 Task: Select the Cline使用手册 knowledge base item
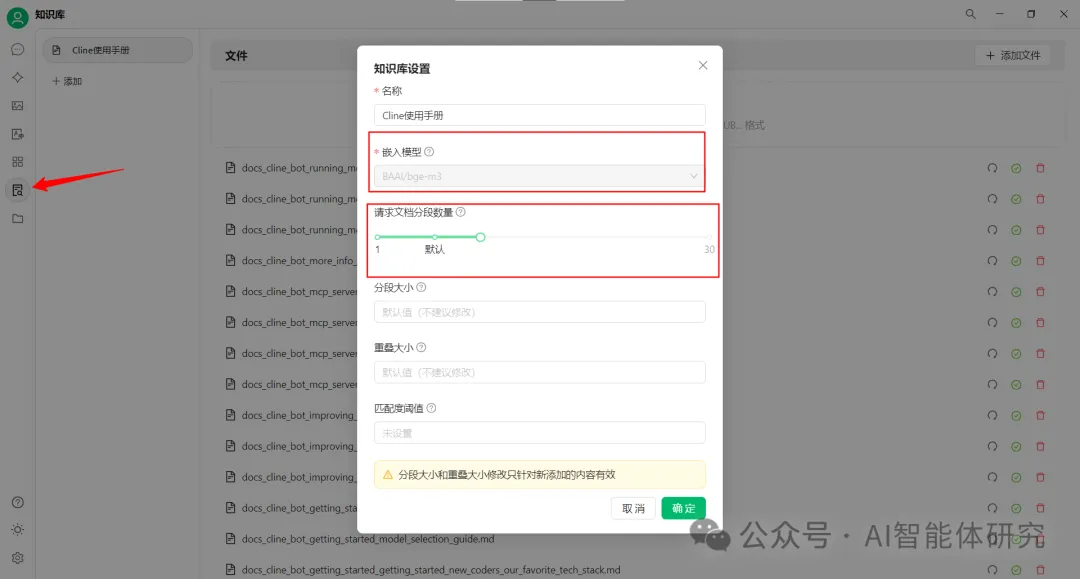[x=117, y=50]
